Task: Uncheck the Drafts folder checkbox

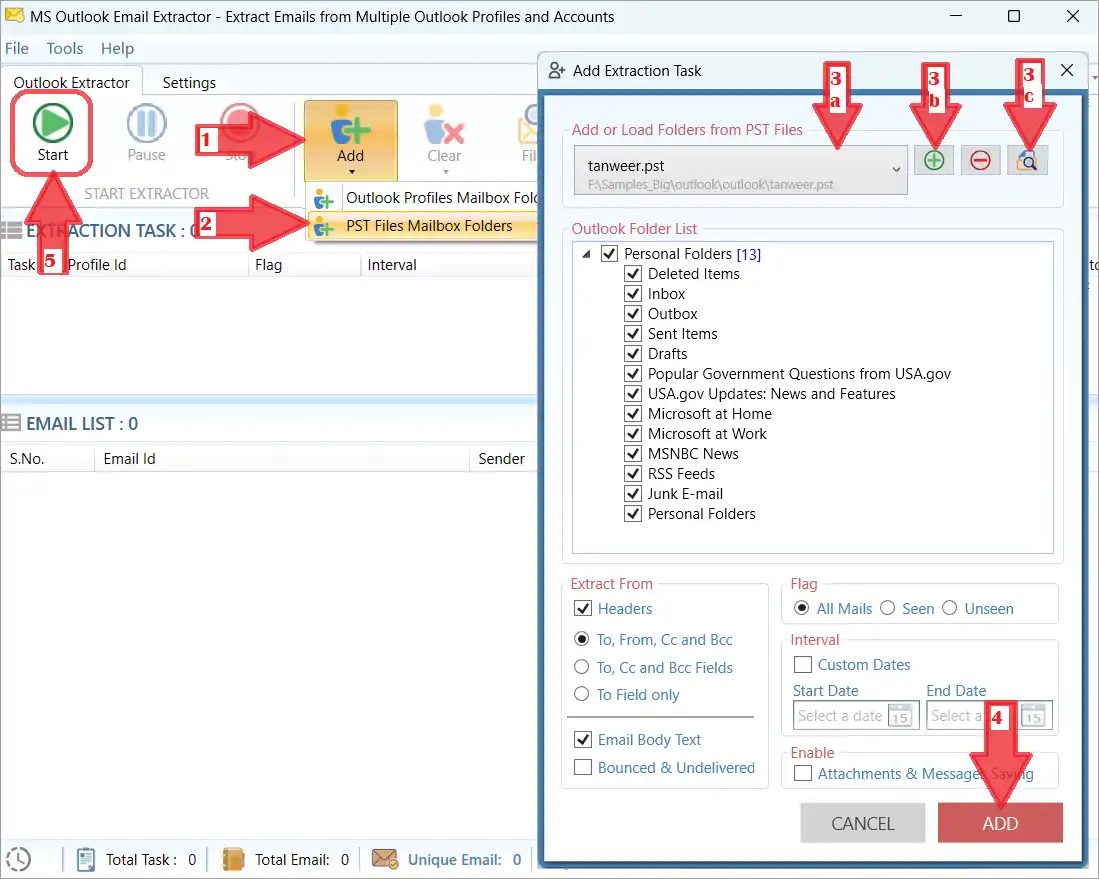Action: point(633,353)
